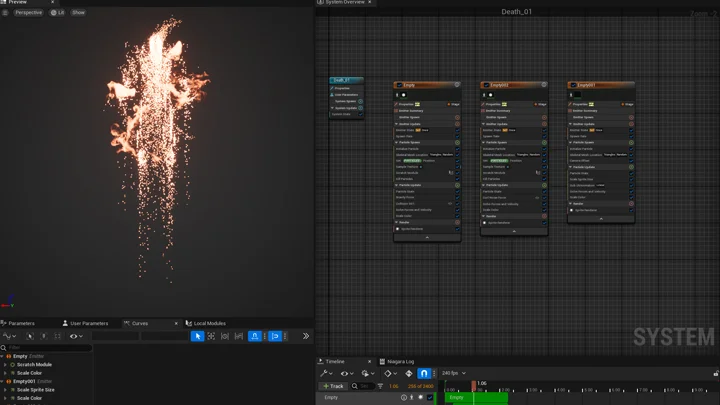Open the Lit view mode menu
Viewport: 720px width, 405px height.
pyautogui.click(x=57, y=12)
